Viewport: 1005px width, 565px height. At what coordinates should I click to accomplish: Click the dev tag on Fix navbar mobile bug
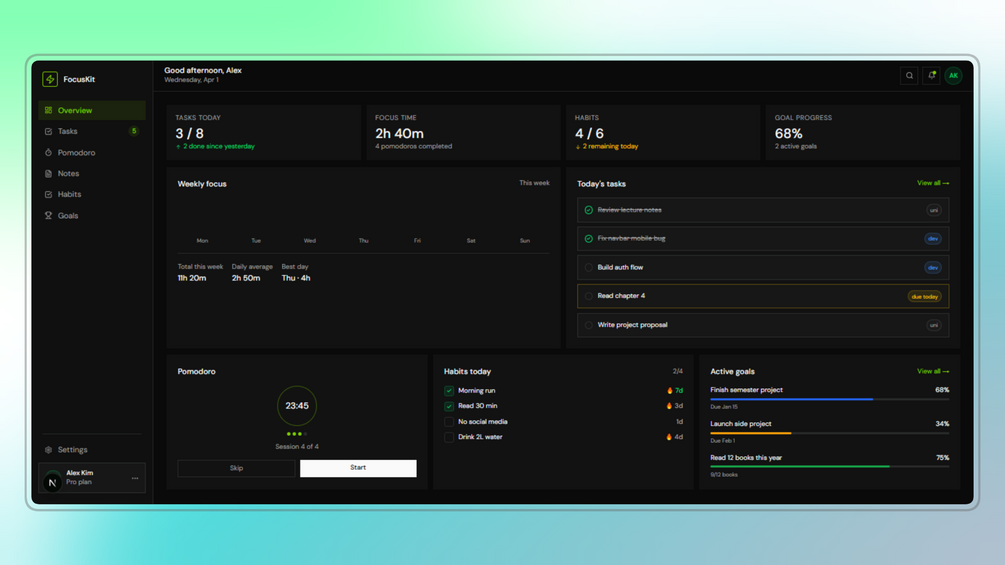click(933, 238)
